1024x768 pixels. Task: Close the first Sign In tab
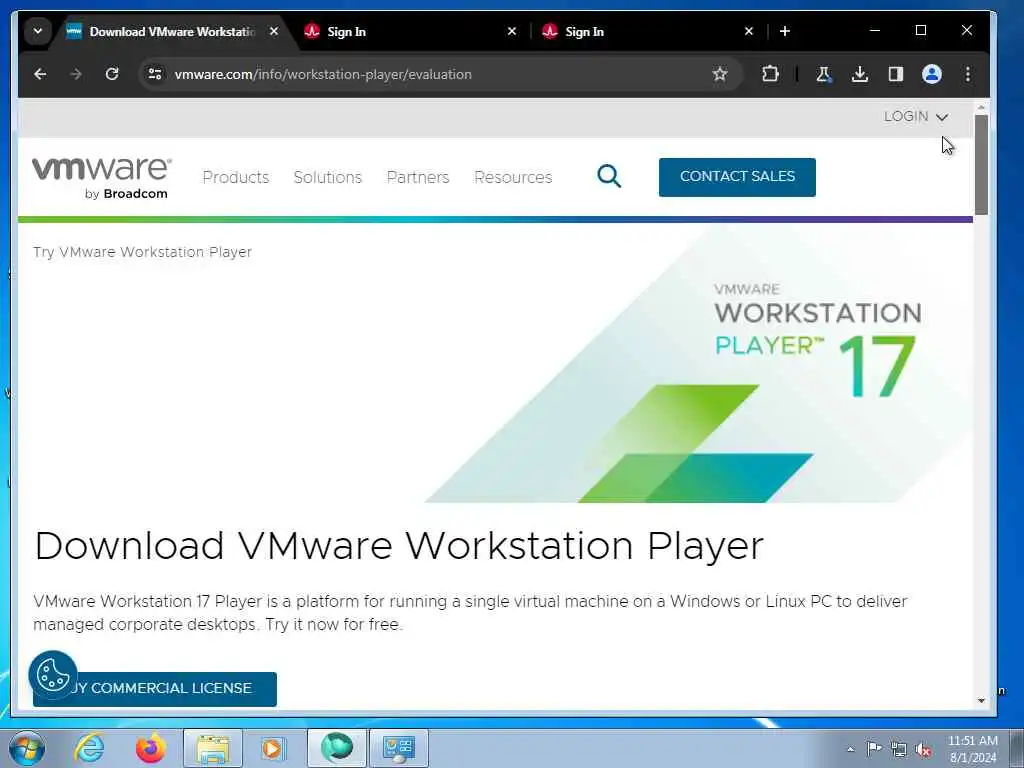coord(512,31)
